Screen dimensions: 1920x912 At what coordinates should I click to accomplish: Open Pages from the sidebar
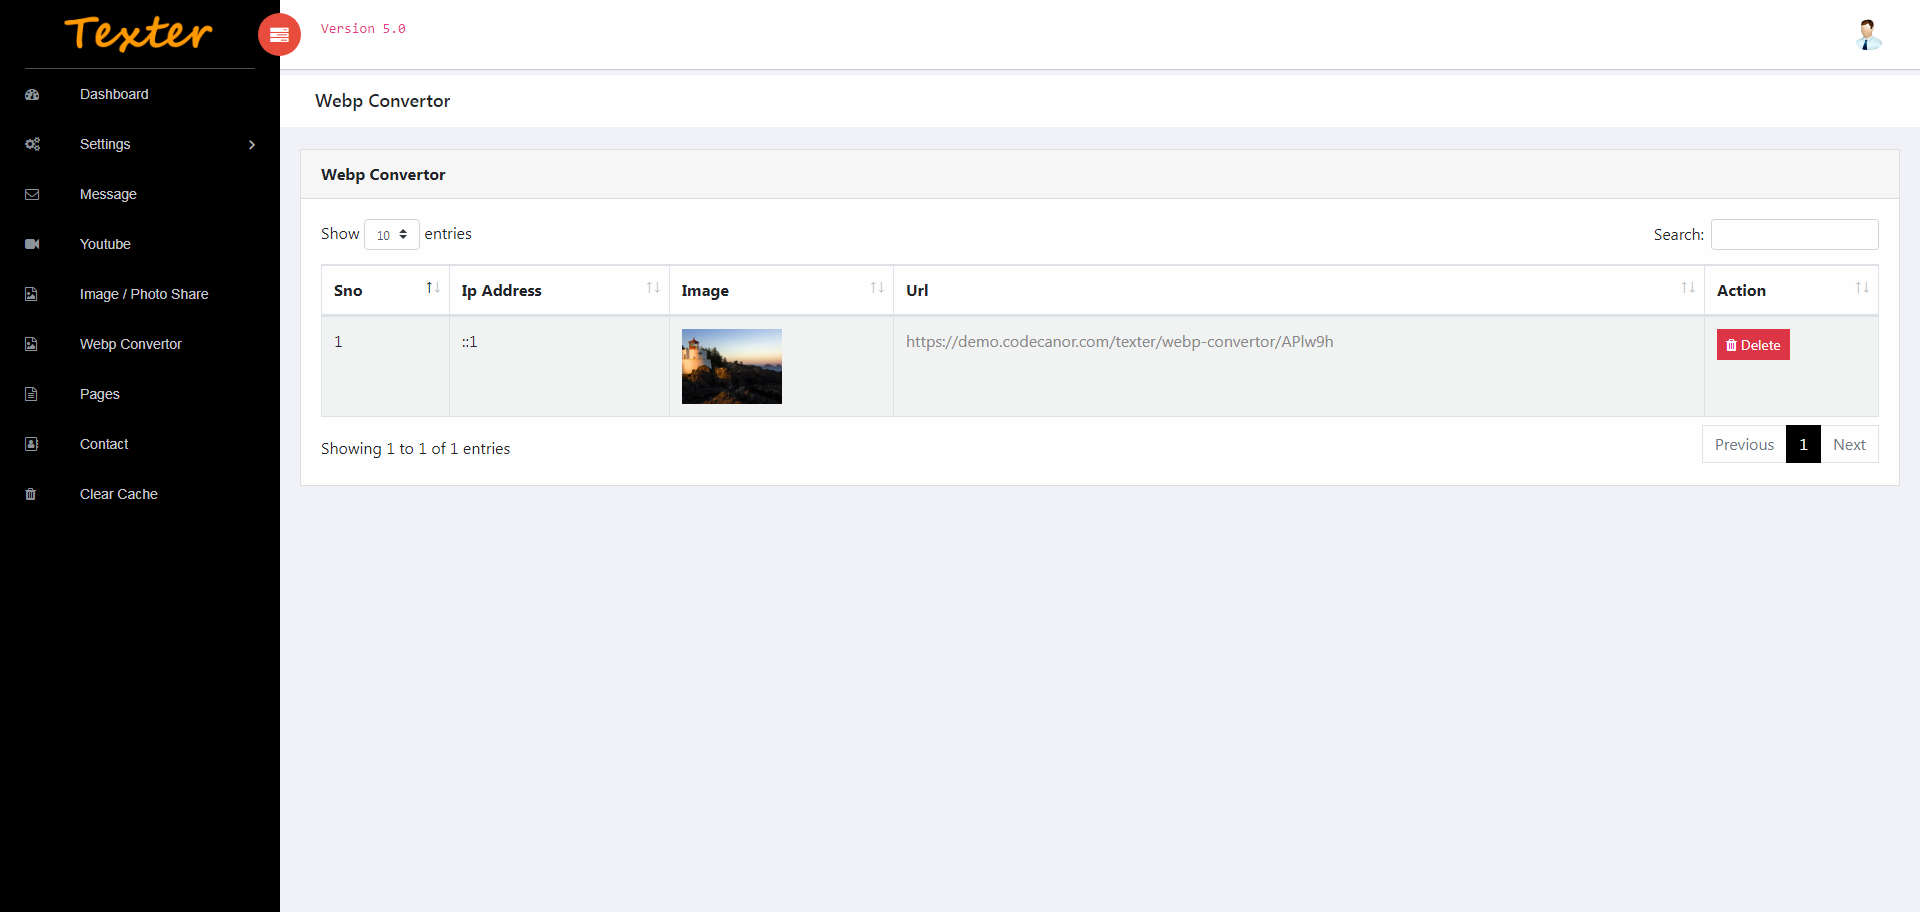tap(100, 394)
